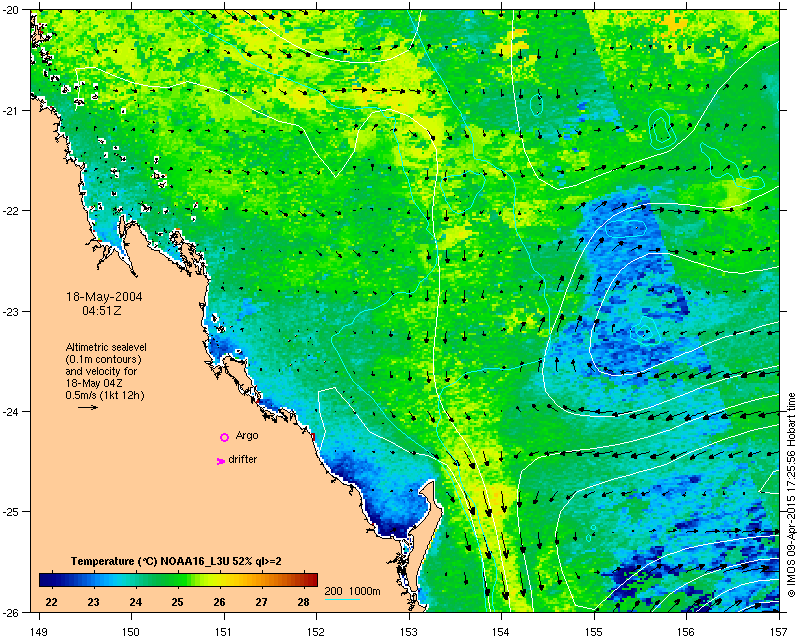Click the -25 latitude axis label
The image size is (800, 640).
pyautogui.click(x=11, y=511)
